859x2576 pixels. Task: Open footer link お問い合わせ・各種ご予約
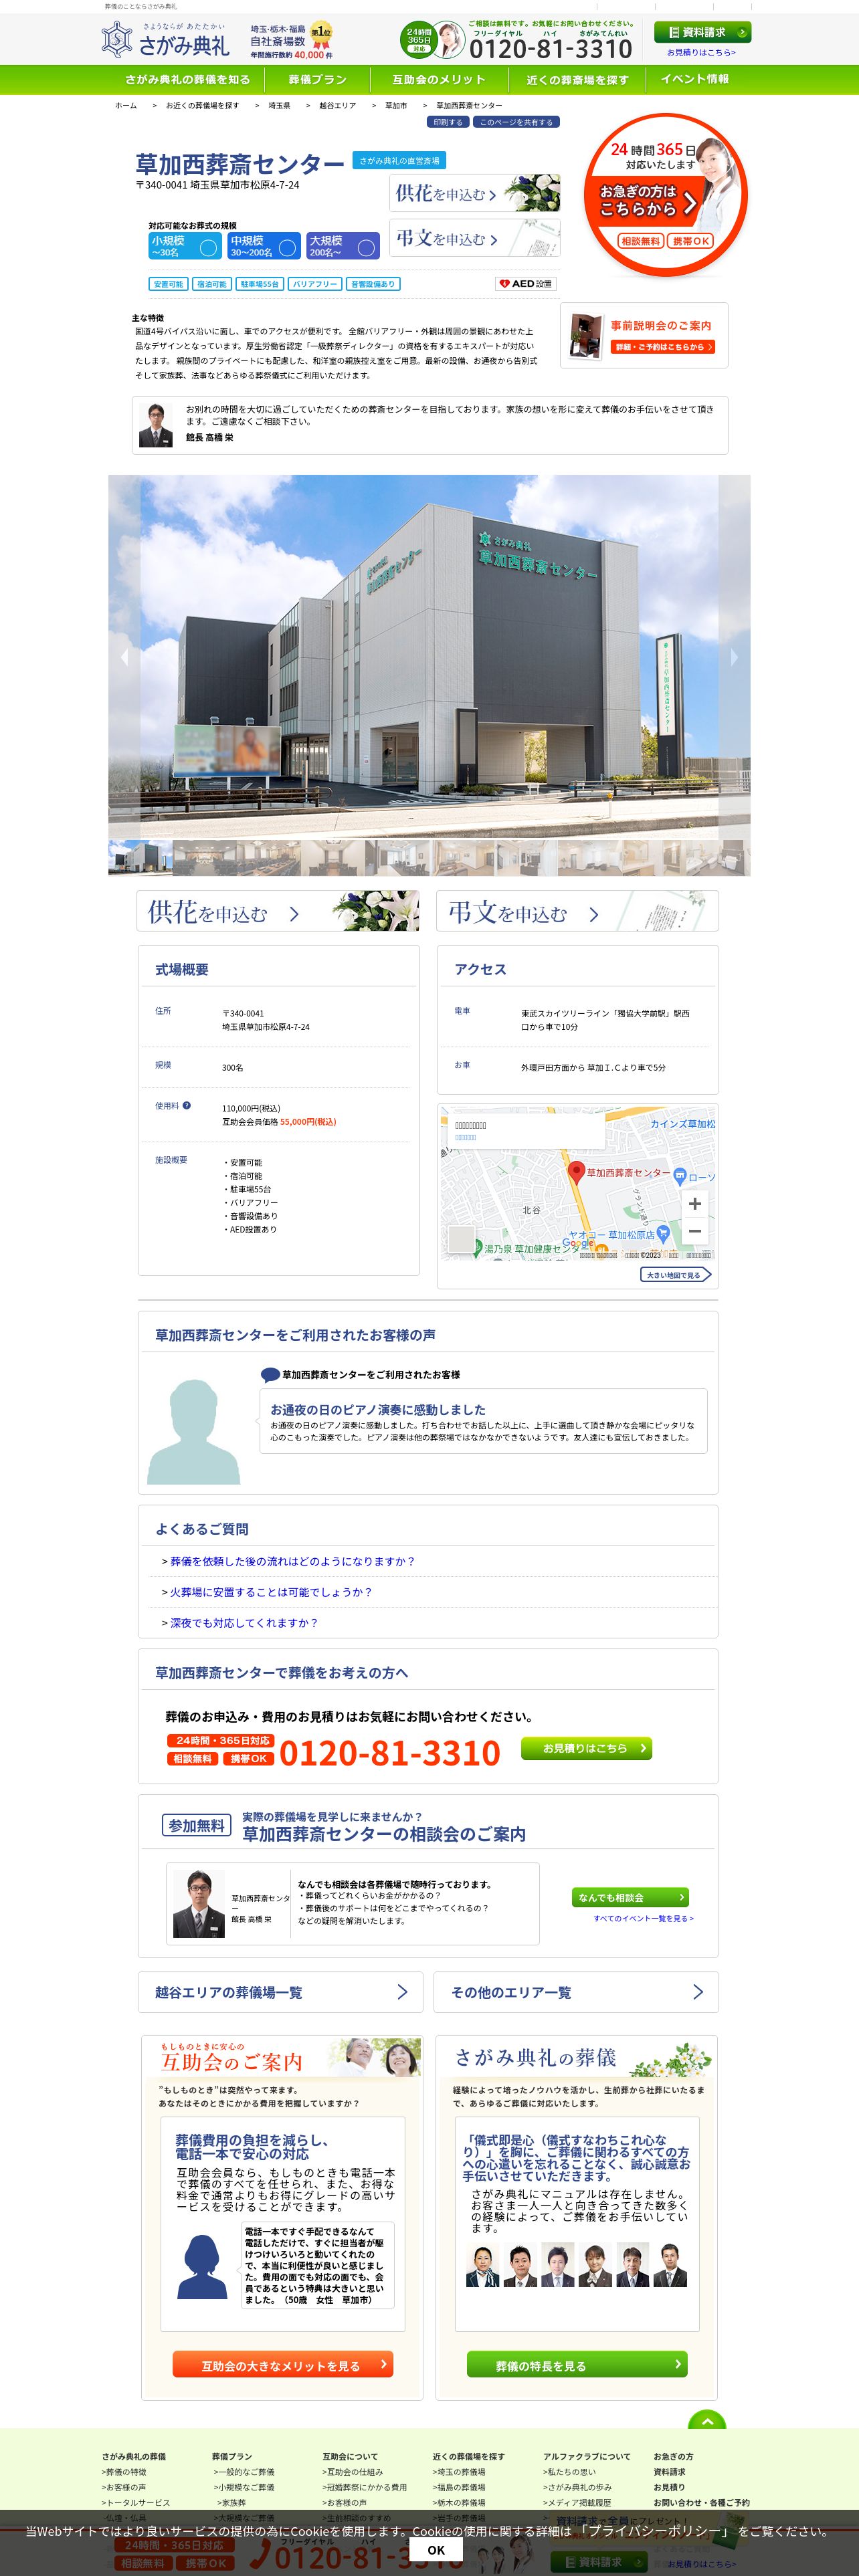pyautogui.click(x=701, y=2503)
